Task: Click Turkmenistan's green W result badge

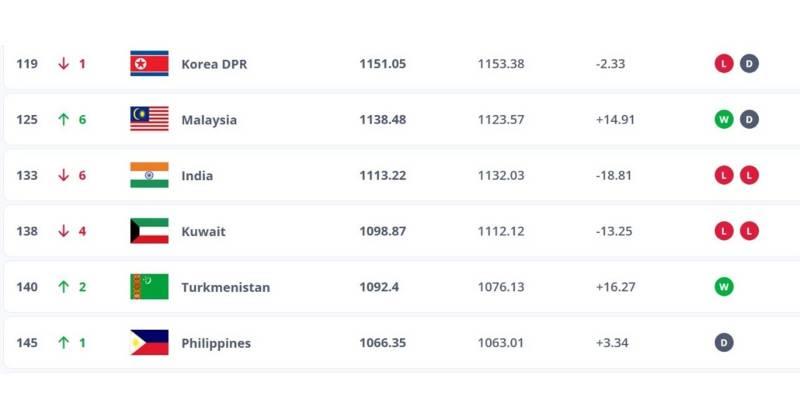Action: point(723,287)
